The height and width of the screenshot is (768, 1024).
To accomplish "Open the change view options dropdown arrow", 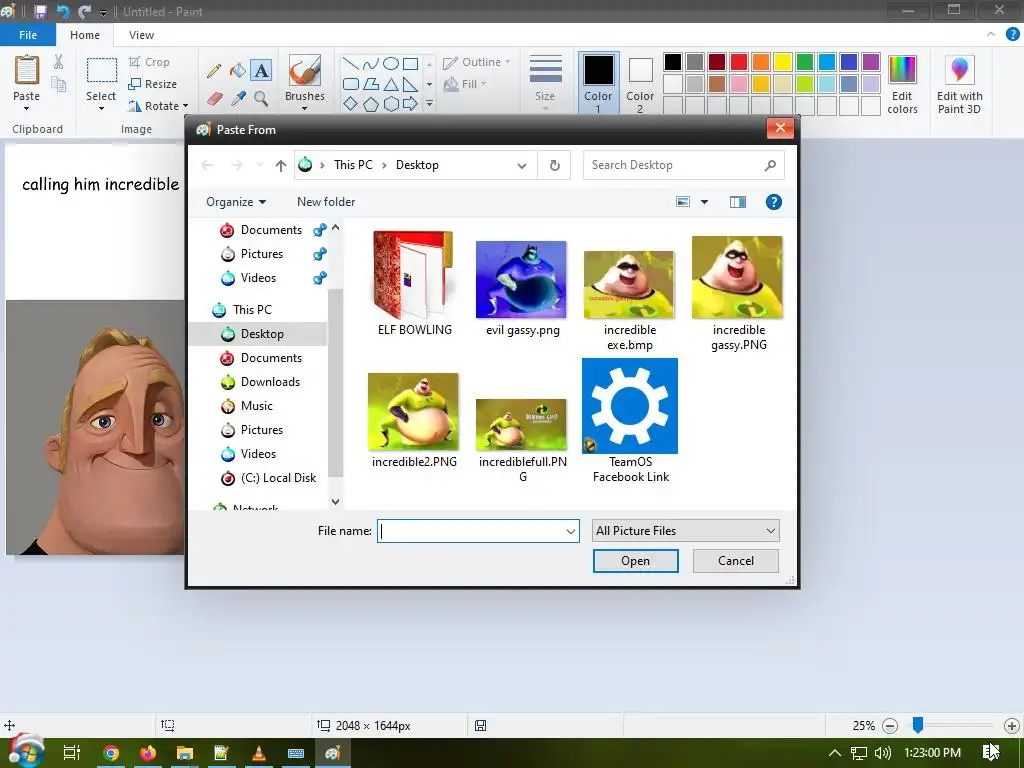I will click(705, 202).
